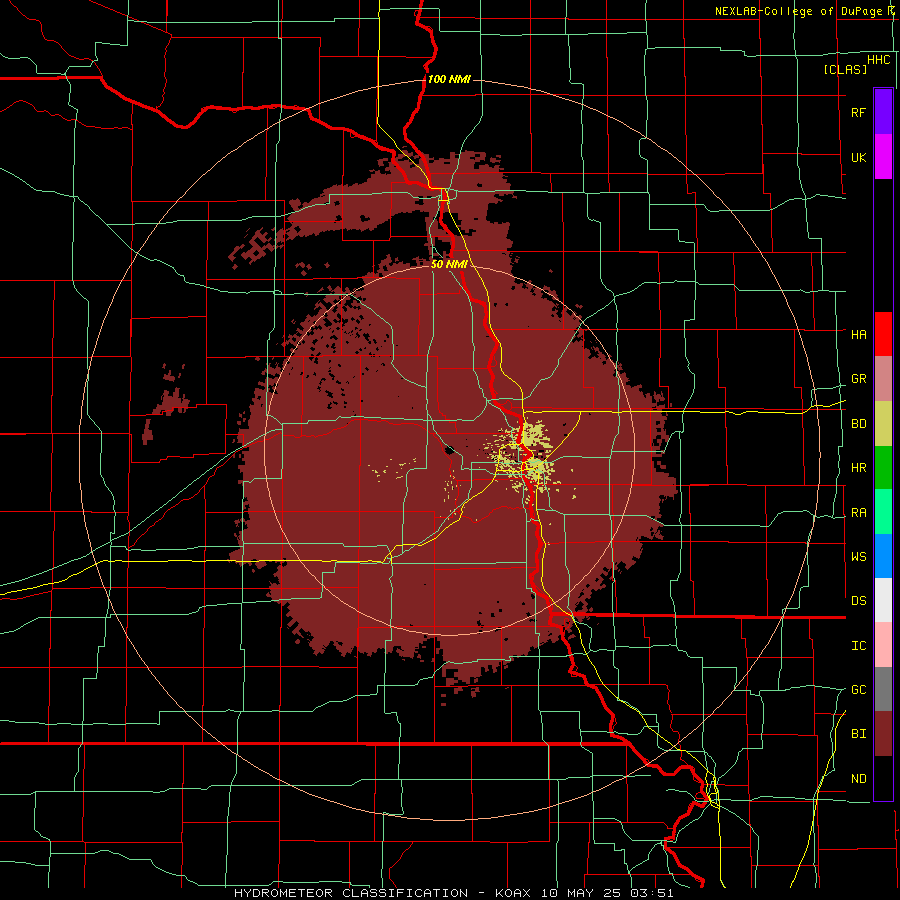Pick the RA light green legend swatch
This screenshot has width=900, height=900.
pyautogui.click(x=883, y=512)
